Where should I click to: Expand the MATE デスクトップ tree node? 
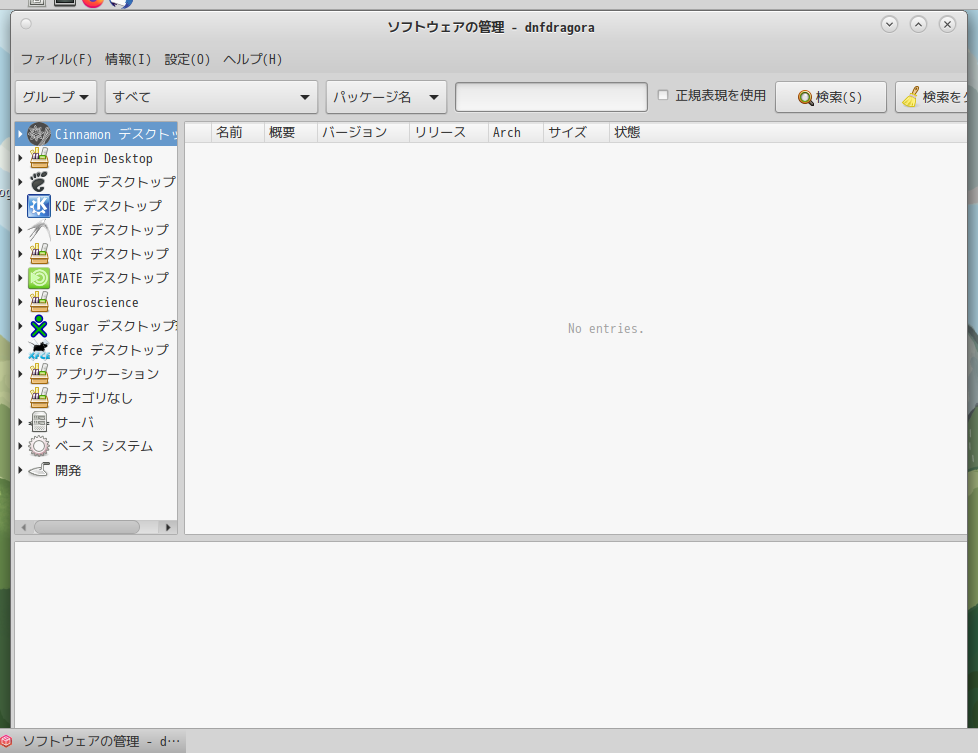[21, 278]
